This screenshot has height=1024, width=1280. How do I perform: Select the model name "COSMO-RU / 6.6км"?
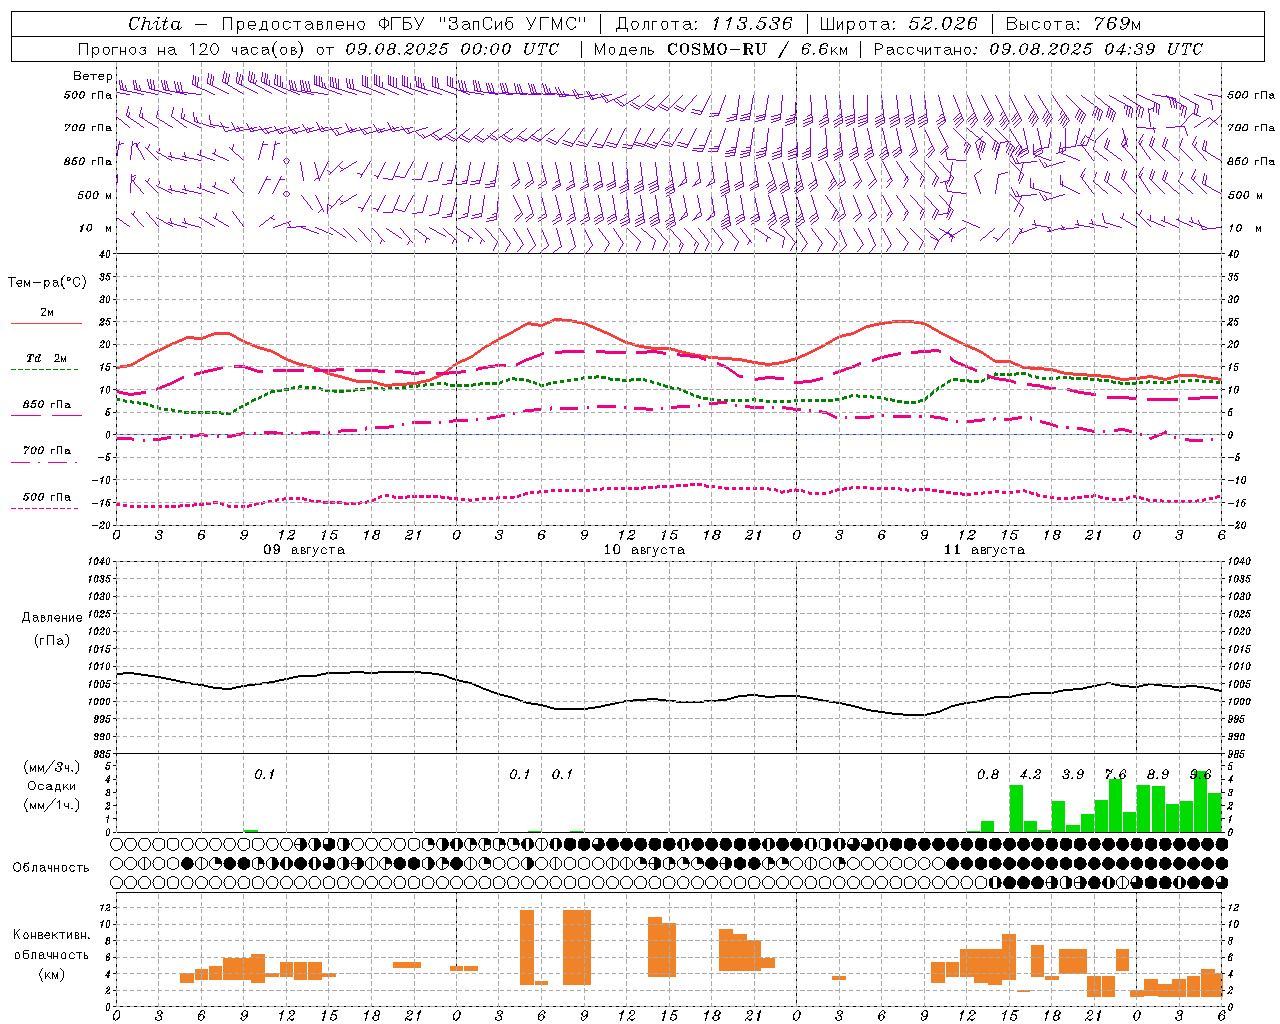click(757, 49)
